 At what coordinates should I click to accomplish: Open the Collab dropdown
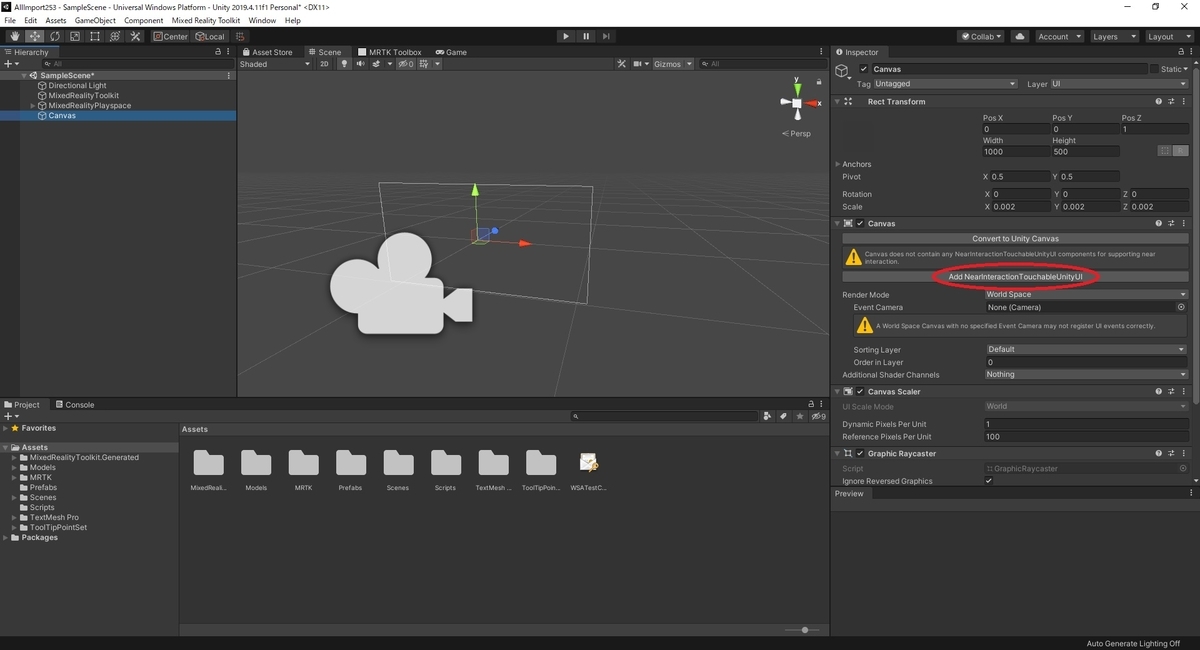982,36
